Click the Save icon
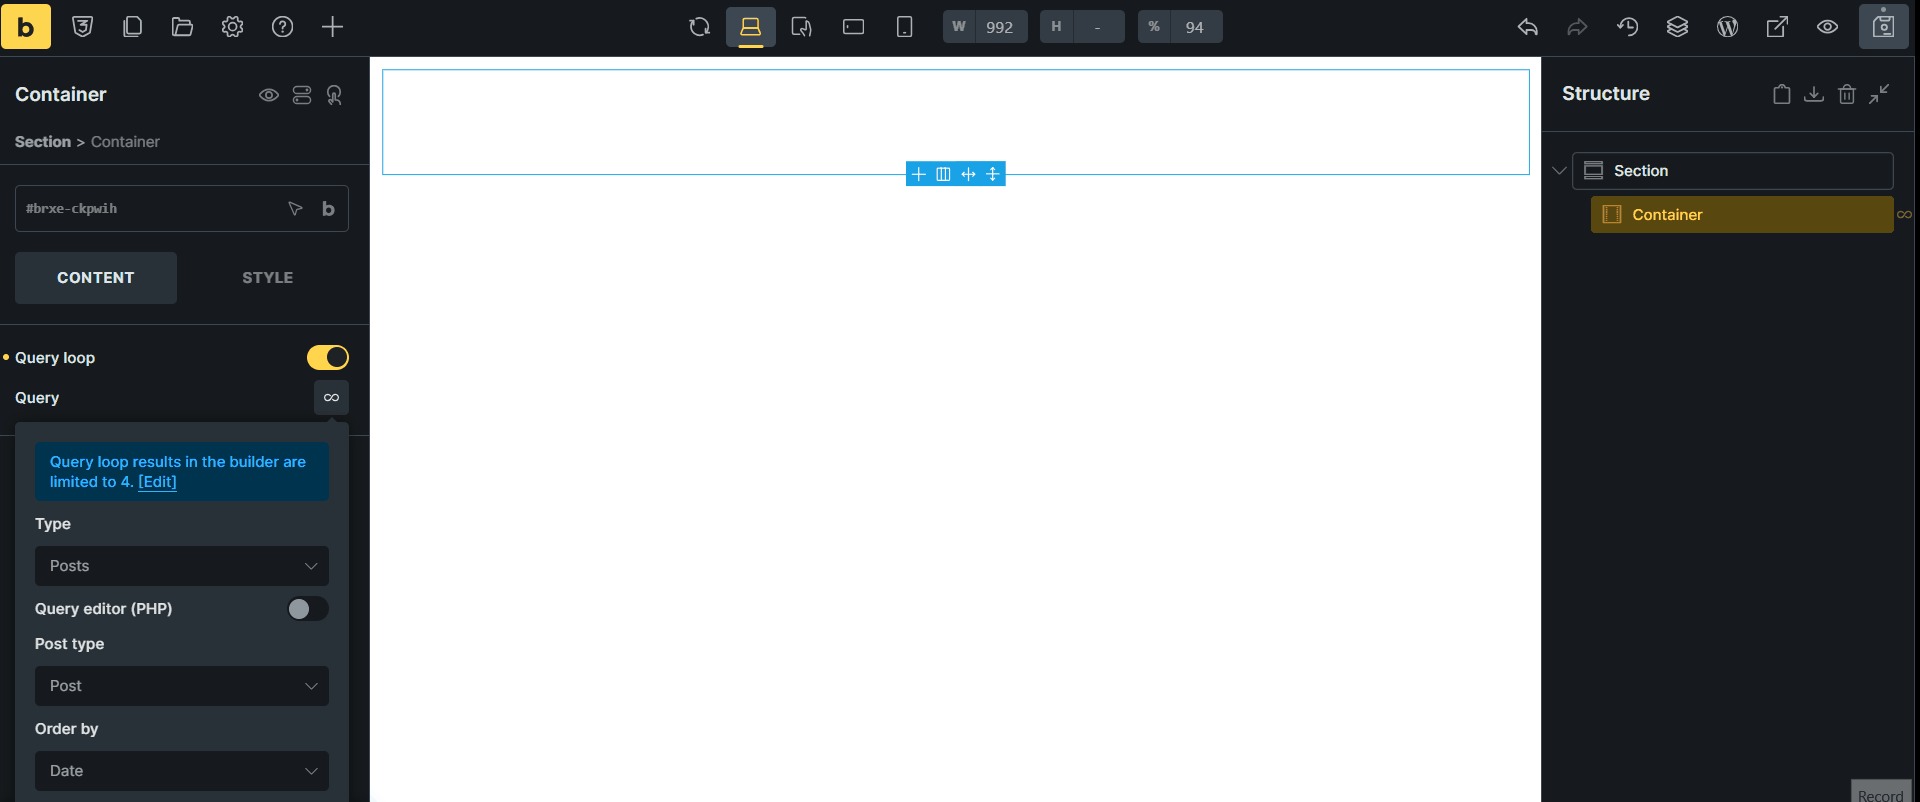The image size is (1920, 802). pos(1884,27)
